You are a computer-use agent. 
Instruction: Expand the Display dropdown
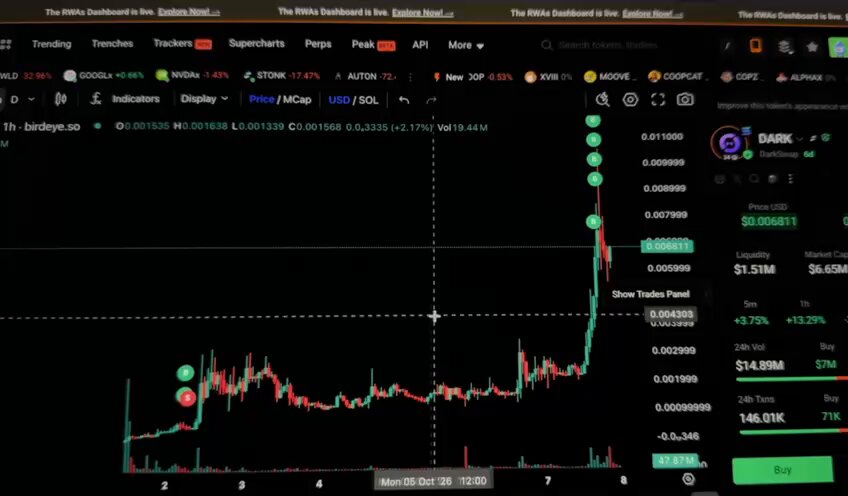[204, 99]
